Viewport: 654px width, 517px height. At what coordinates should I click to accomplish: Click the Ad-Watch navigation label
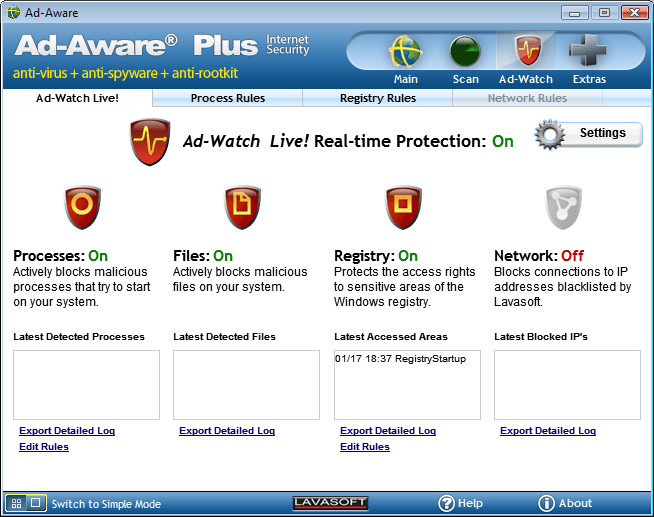coord(526,79)
